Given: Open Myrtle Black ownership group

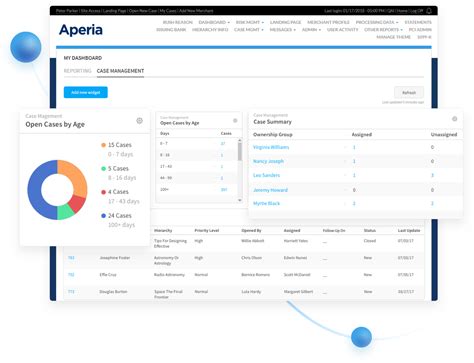Looking at the screenshot, I should (266, 203).
